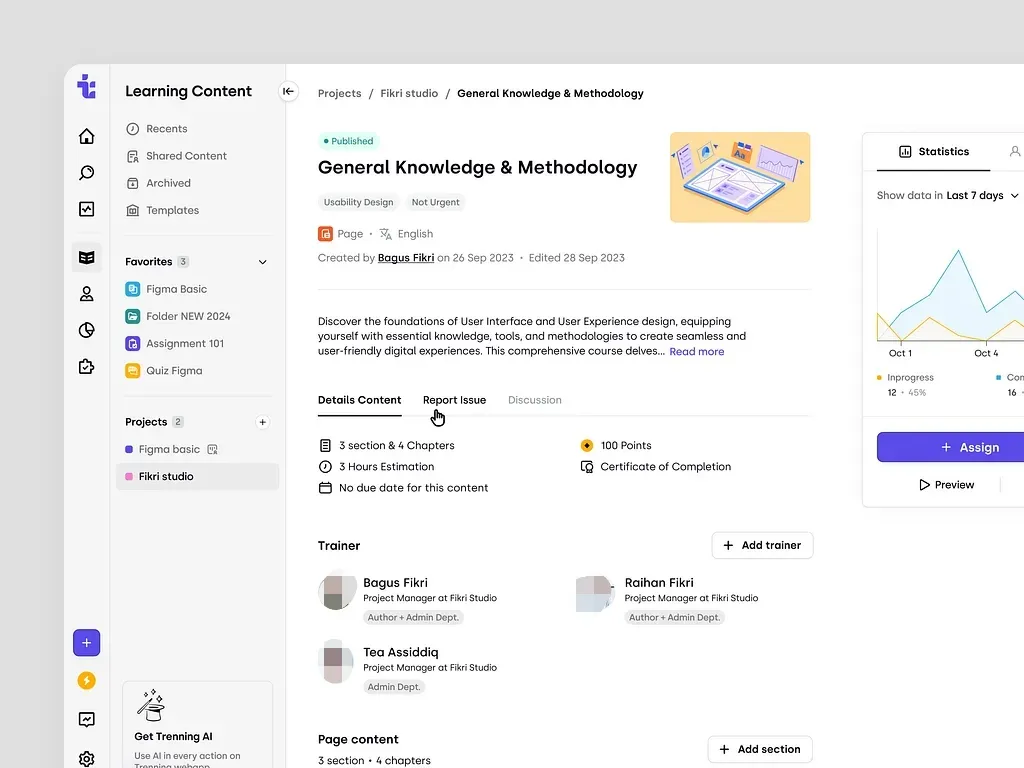Click the course cover thumbnail

point(740,178)
